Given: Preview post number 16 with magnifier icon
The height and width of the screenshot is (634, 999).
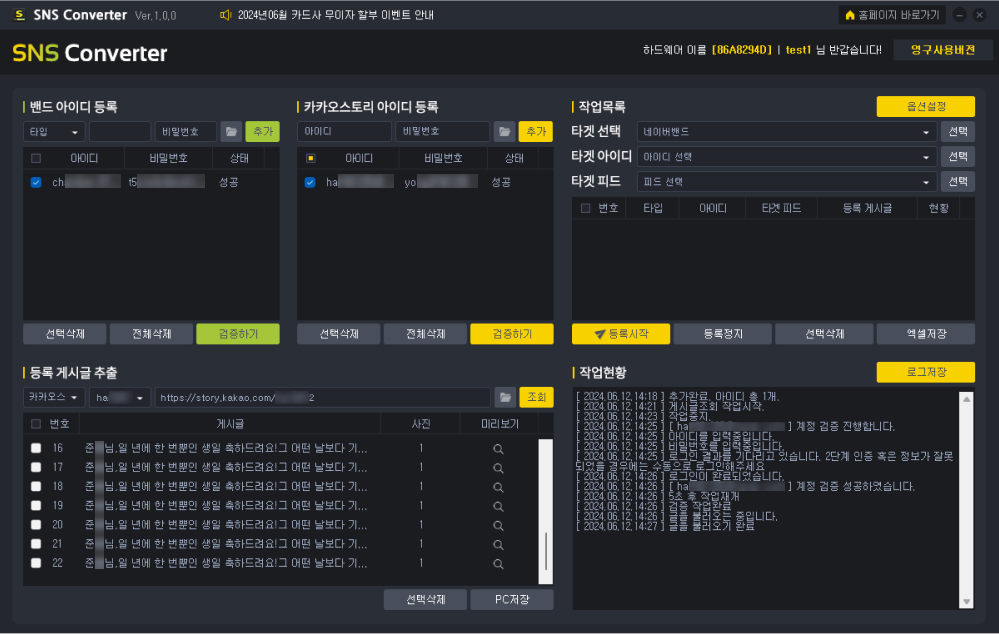Looking at the screenshot, I should click(498, 449).
